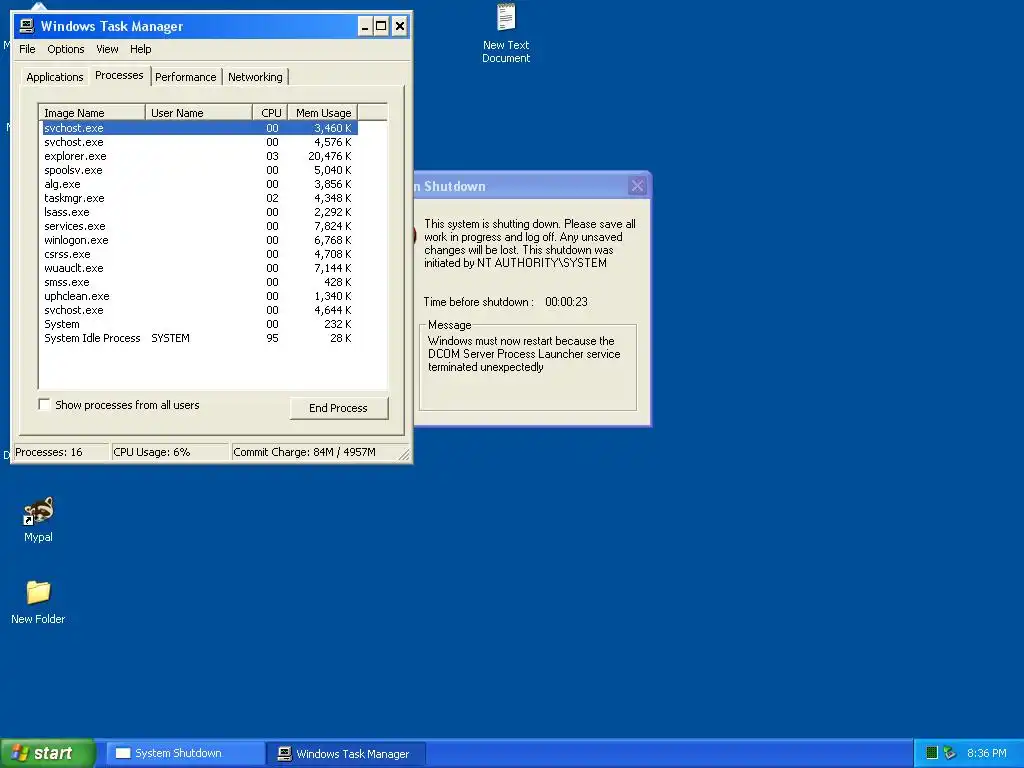This screenshot has height=768, width=1024.
Task: Open the Options menu
Action: pos(65,49)
